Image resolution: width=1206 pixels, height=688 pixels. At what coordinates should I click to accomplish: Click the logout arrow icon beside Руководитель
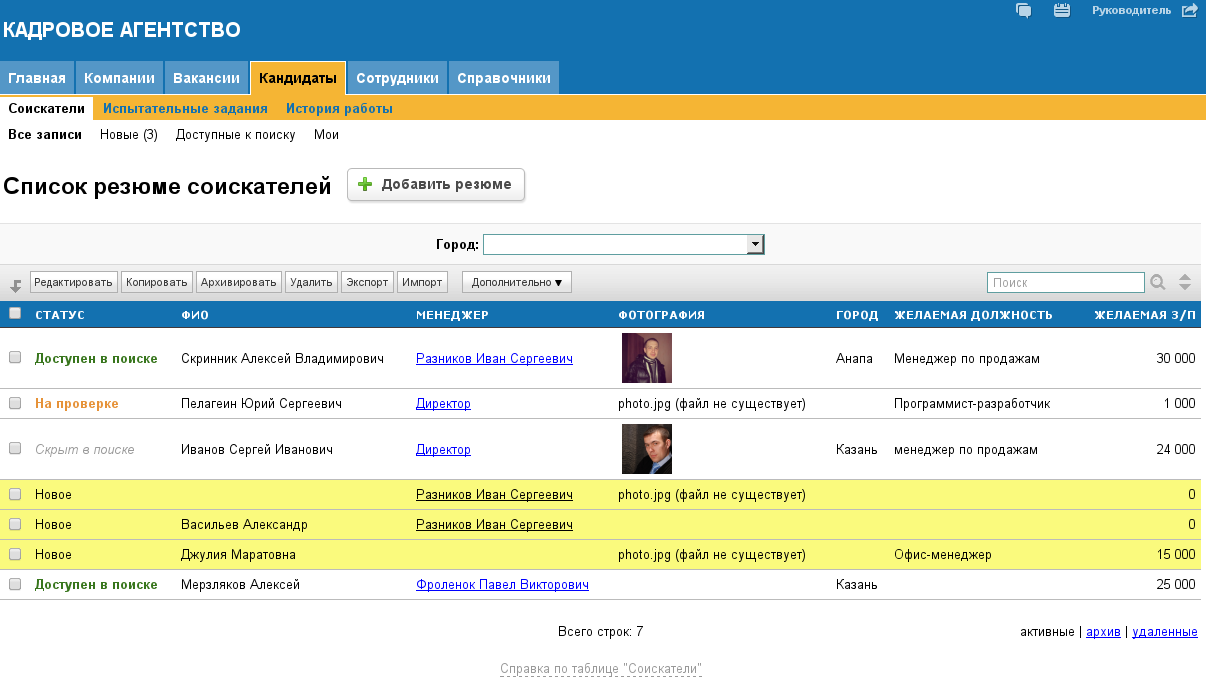1189,10
